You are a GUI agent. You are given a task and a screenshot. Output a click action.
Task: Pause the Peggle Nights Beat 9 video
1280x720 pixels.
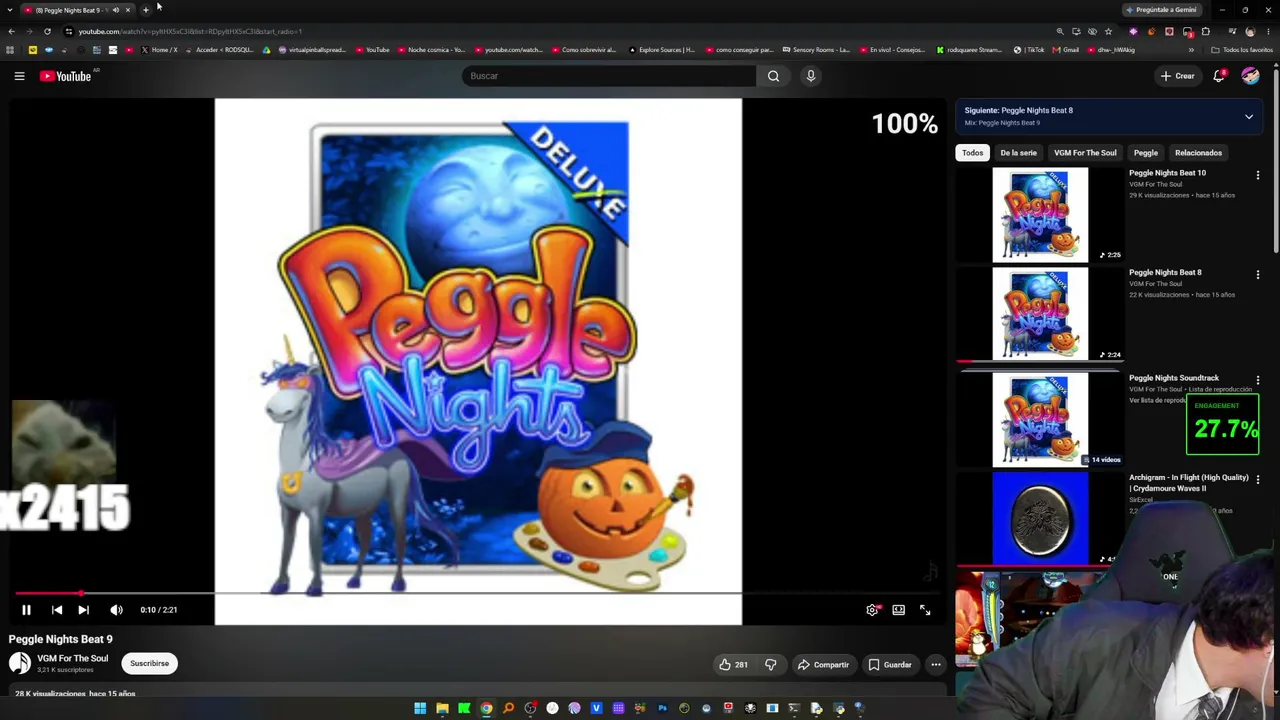pos(26,610)
